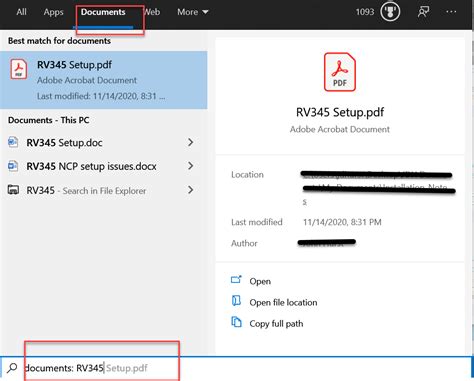
Task: Show the 1093 rewards points
Action: [365, 12]
